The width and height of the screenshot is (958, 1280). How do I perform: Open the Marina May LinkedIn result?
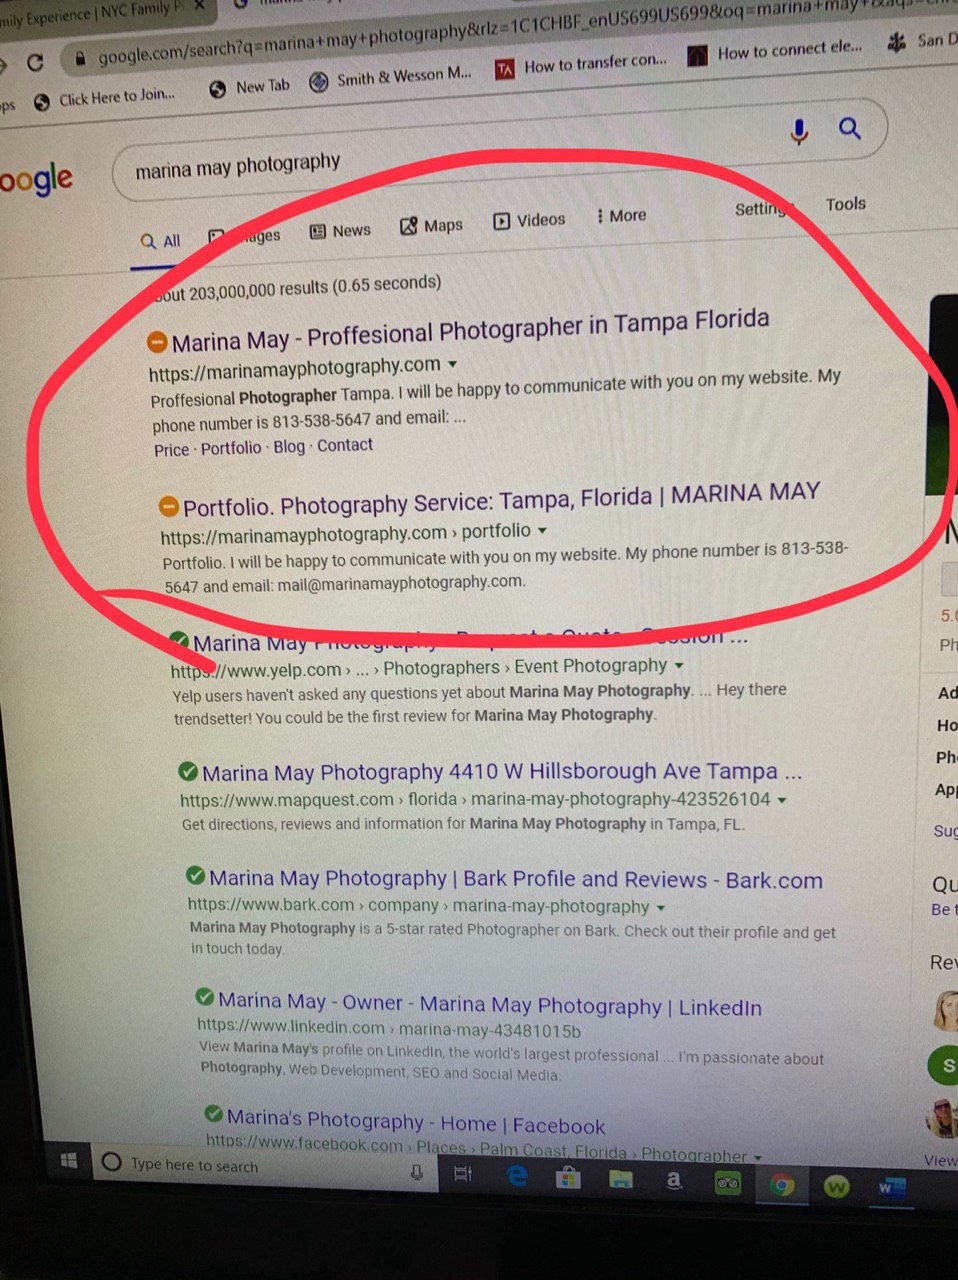click(489, 1004)
